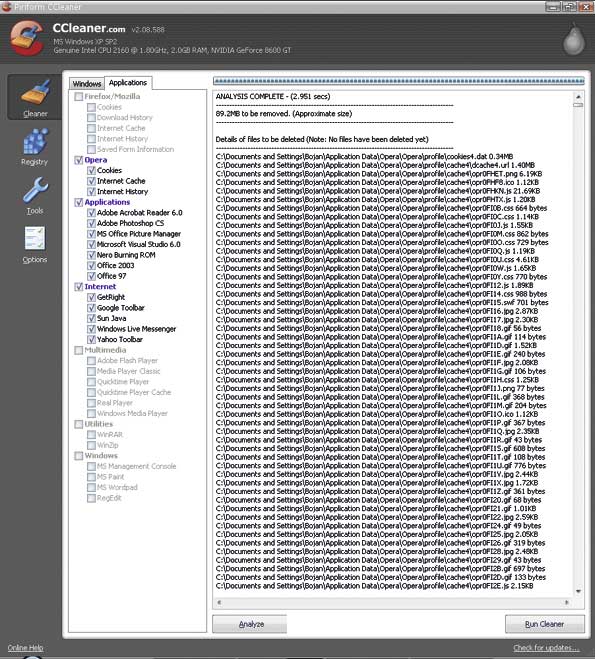Uncheck Adobe Acrobat Reader 6.0

91,213
